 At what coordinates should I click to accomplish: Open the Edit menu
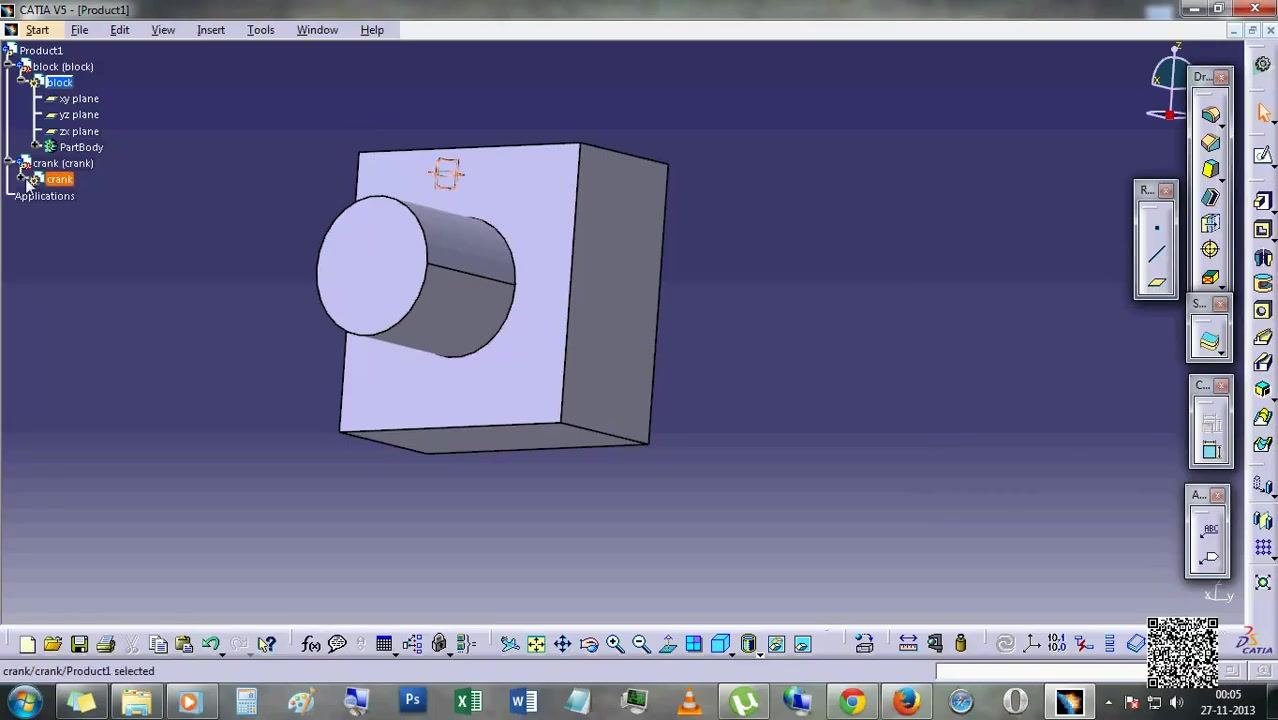point(120,30)
